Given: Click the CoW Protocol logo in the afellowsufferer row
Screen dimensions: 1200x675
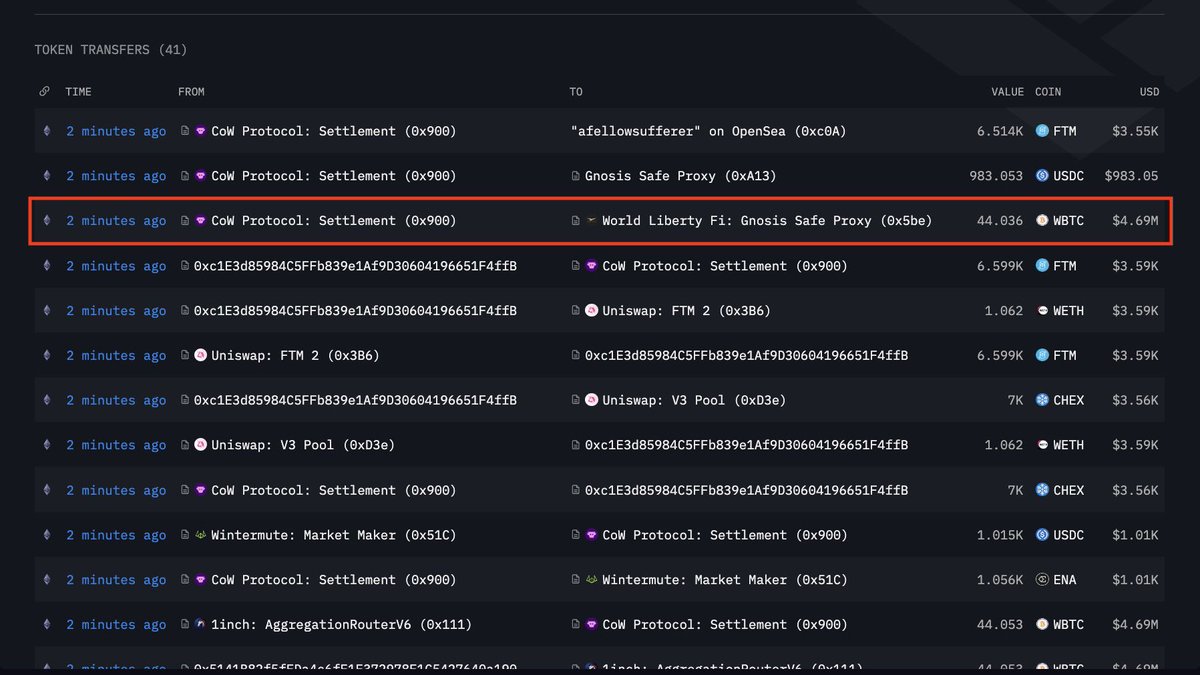Looking at the screenshot, I should click(200, 131).
